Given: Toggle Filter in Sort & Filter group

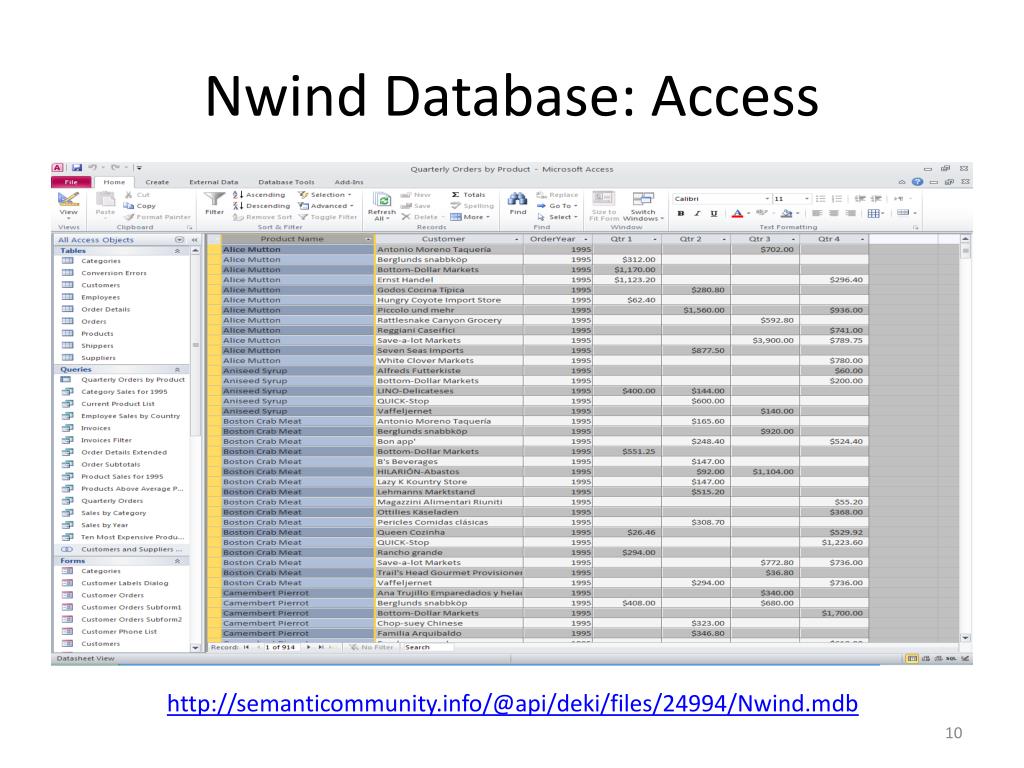Looking at the screenshot, I should pyautogui.click(x=328, y=217).
